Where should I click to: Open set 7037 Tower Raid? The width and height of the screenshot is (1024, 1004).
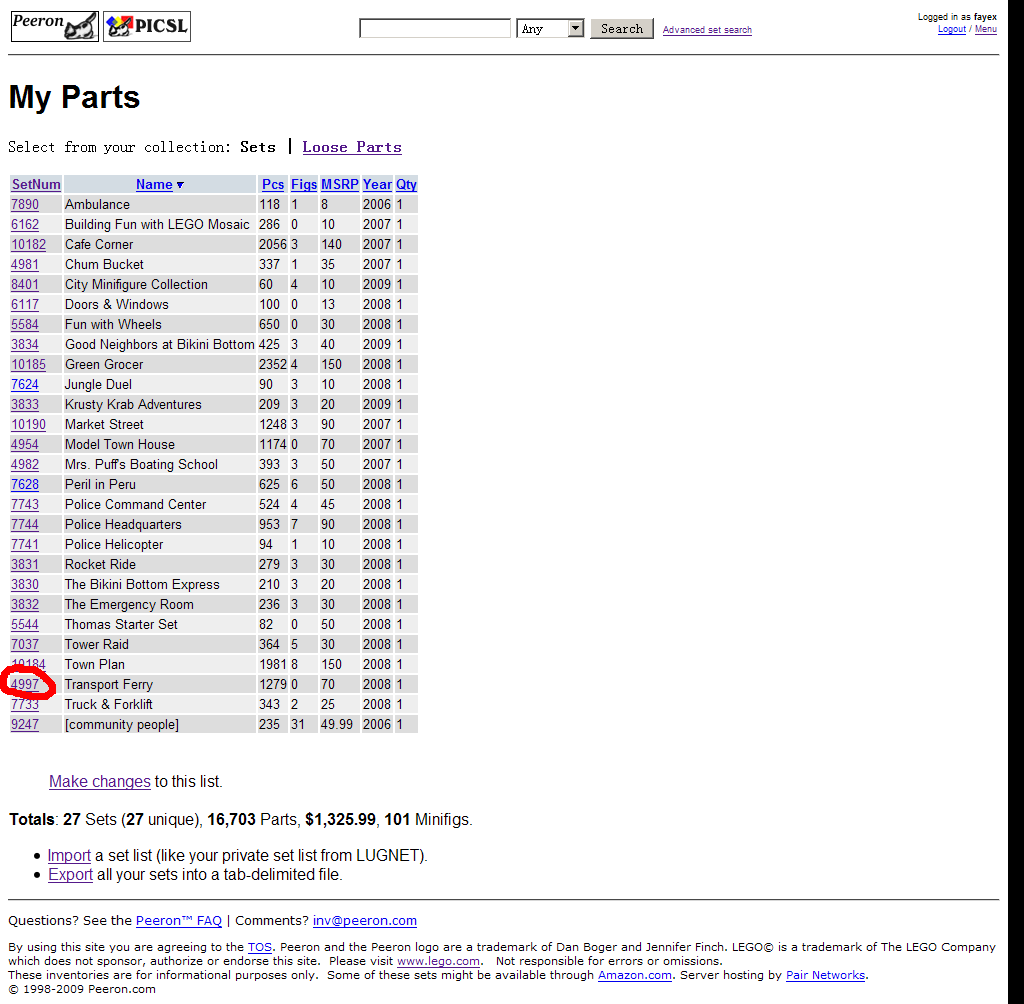coord(25,644)
